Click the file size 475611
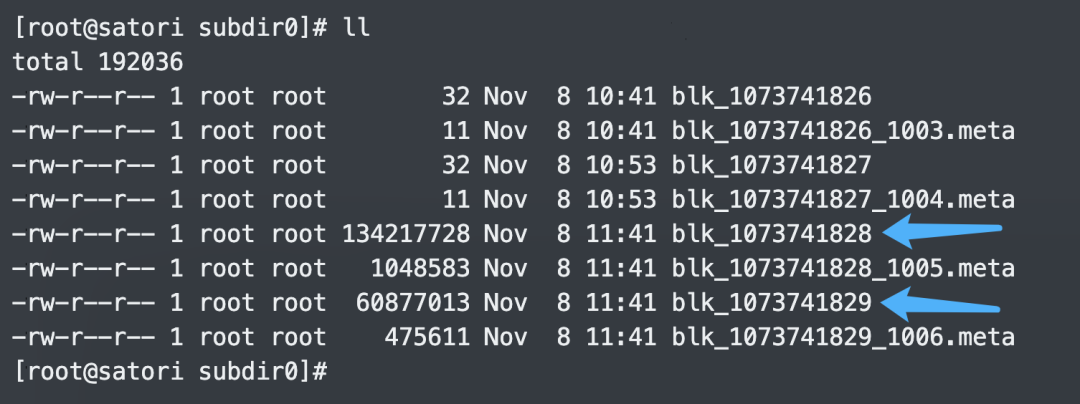Screen dimensions: 1080x404 pos(427,337)
